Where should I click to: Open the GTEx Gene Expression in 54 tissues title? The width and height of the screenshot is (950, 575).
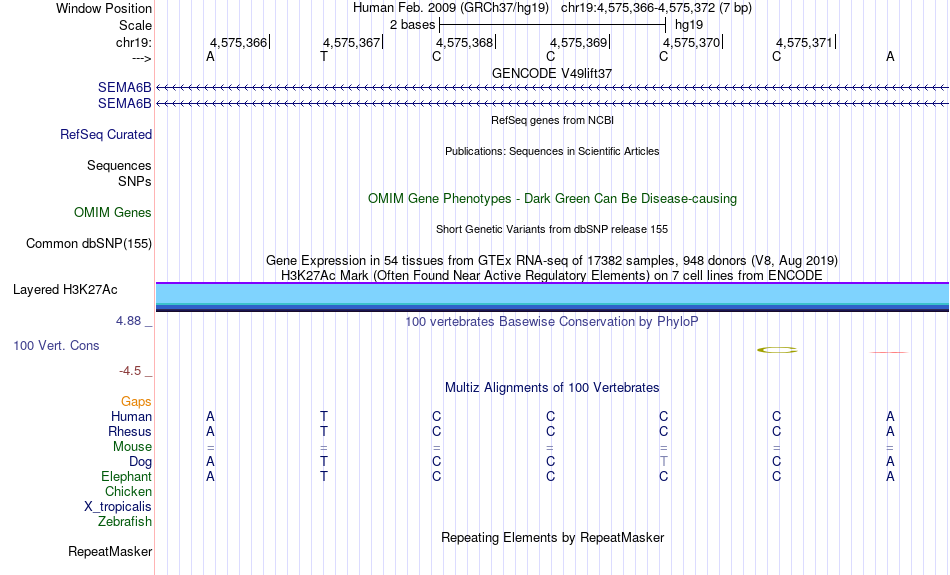[x=552, y=261]
